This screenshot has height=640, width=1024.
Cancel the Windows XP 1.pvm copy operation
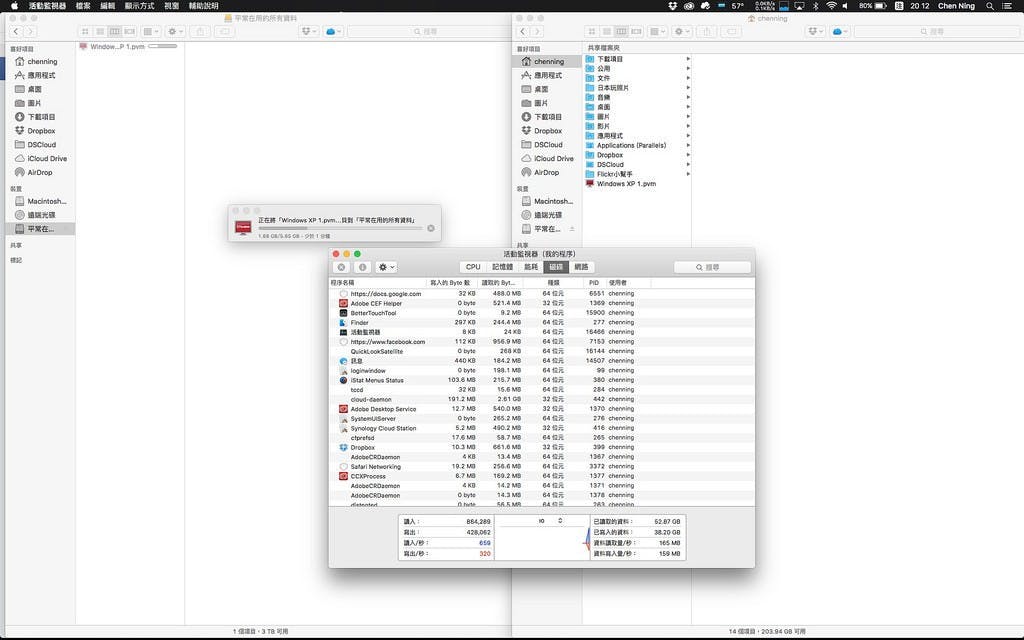point(430,228)
